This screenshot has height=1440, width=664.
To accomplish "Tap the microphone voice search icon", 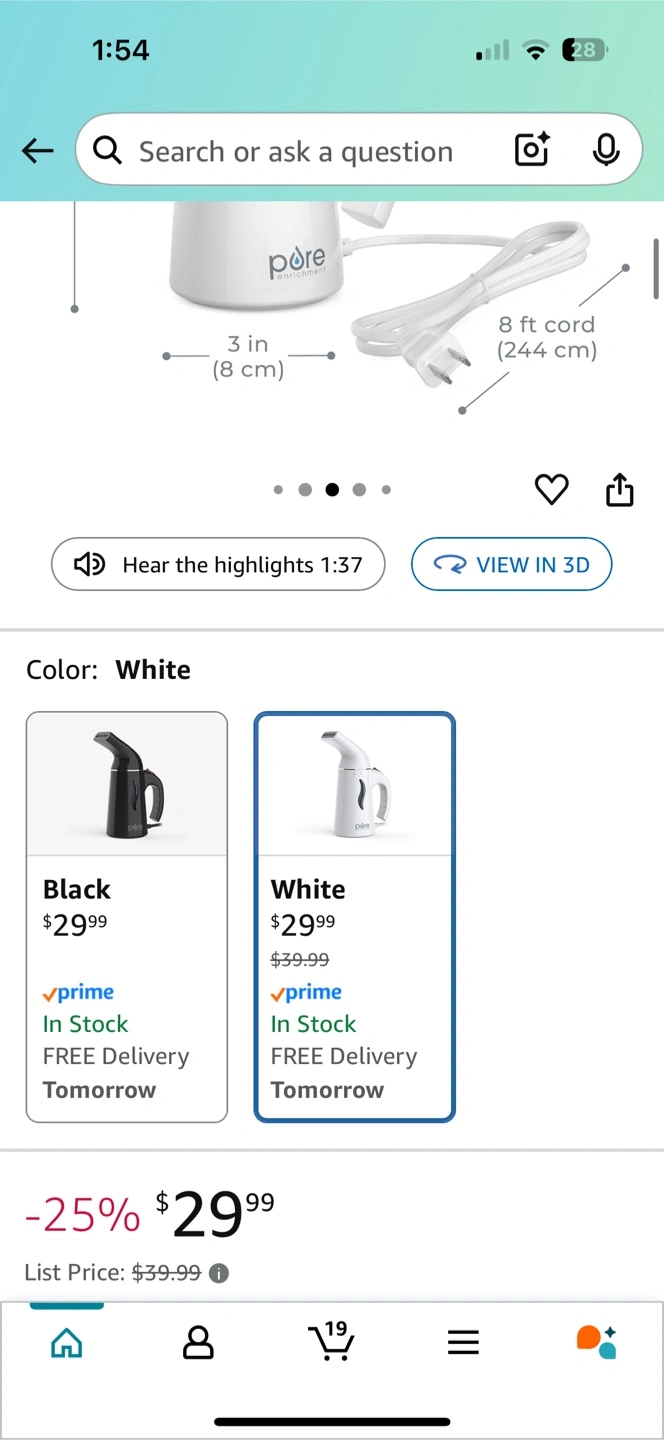I will 605,151.
